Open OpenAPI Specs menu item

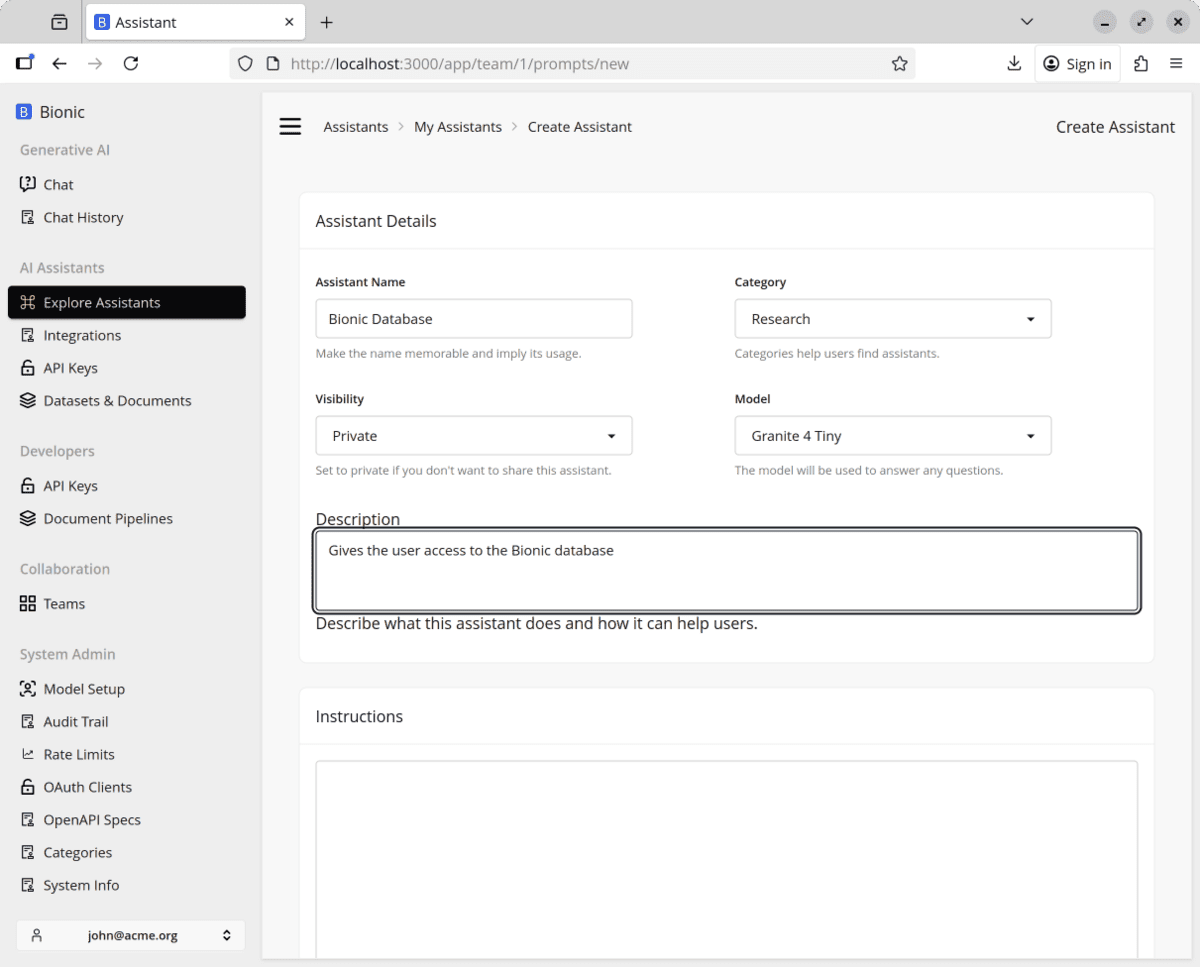pos(92,819)
